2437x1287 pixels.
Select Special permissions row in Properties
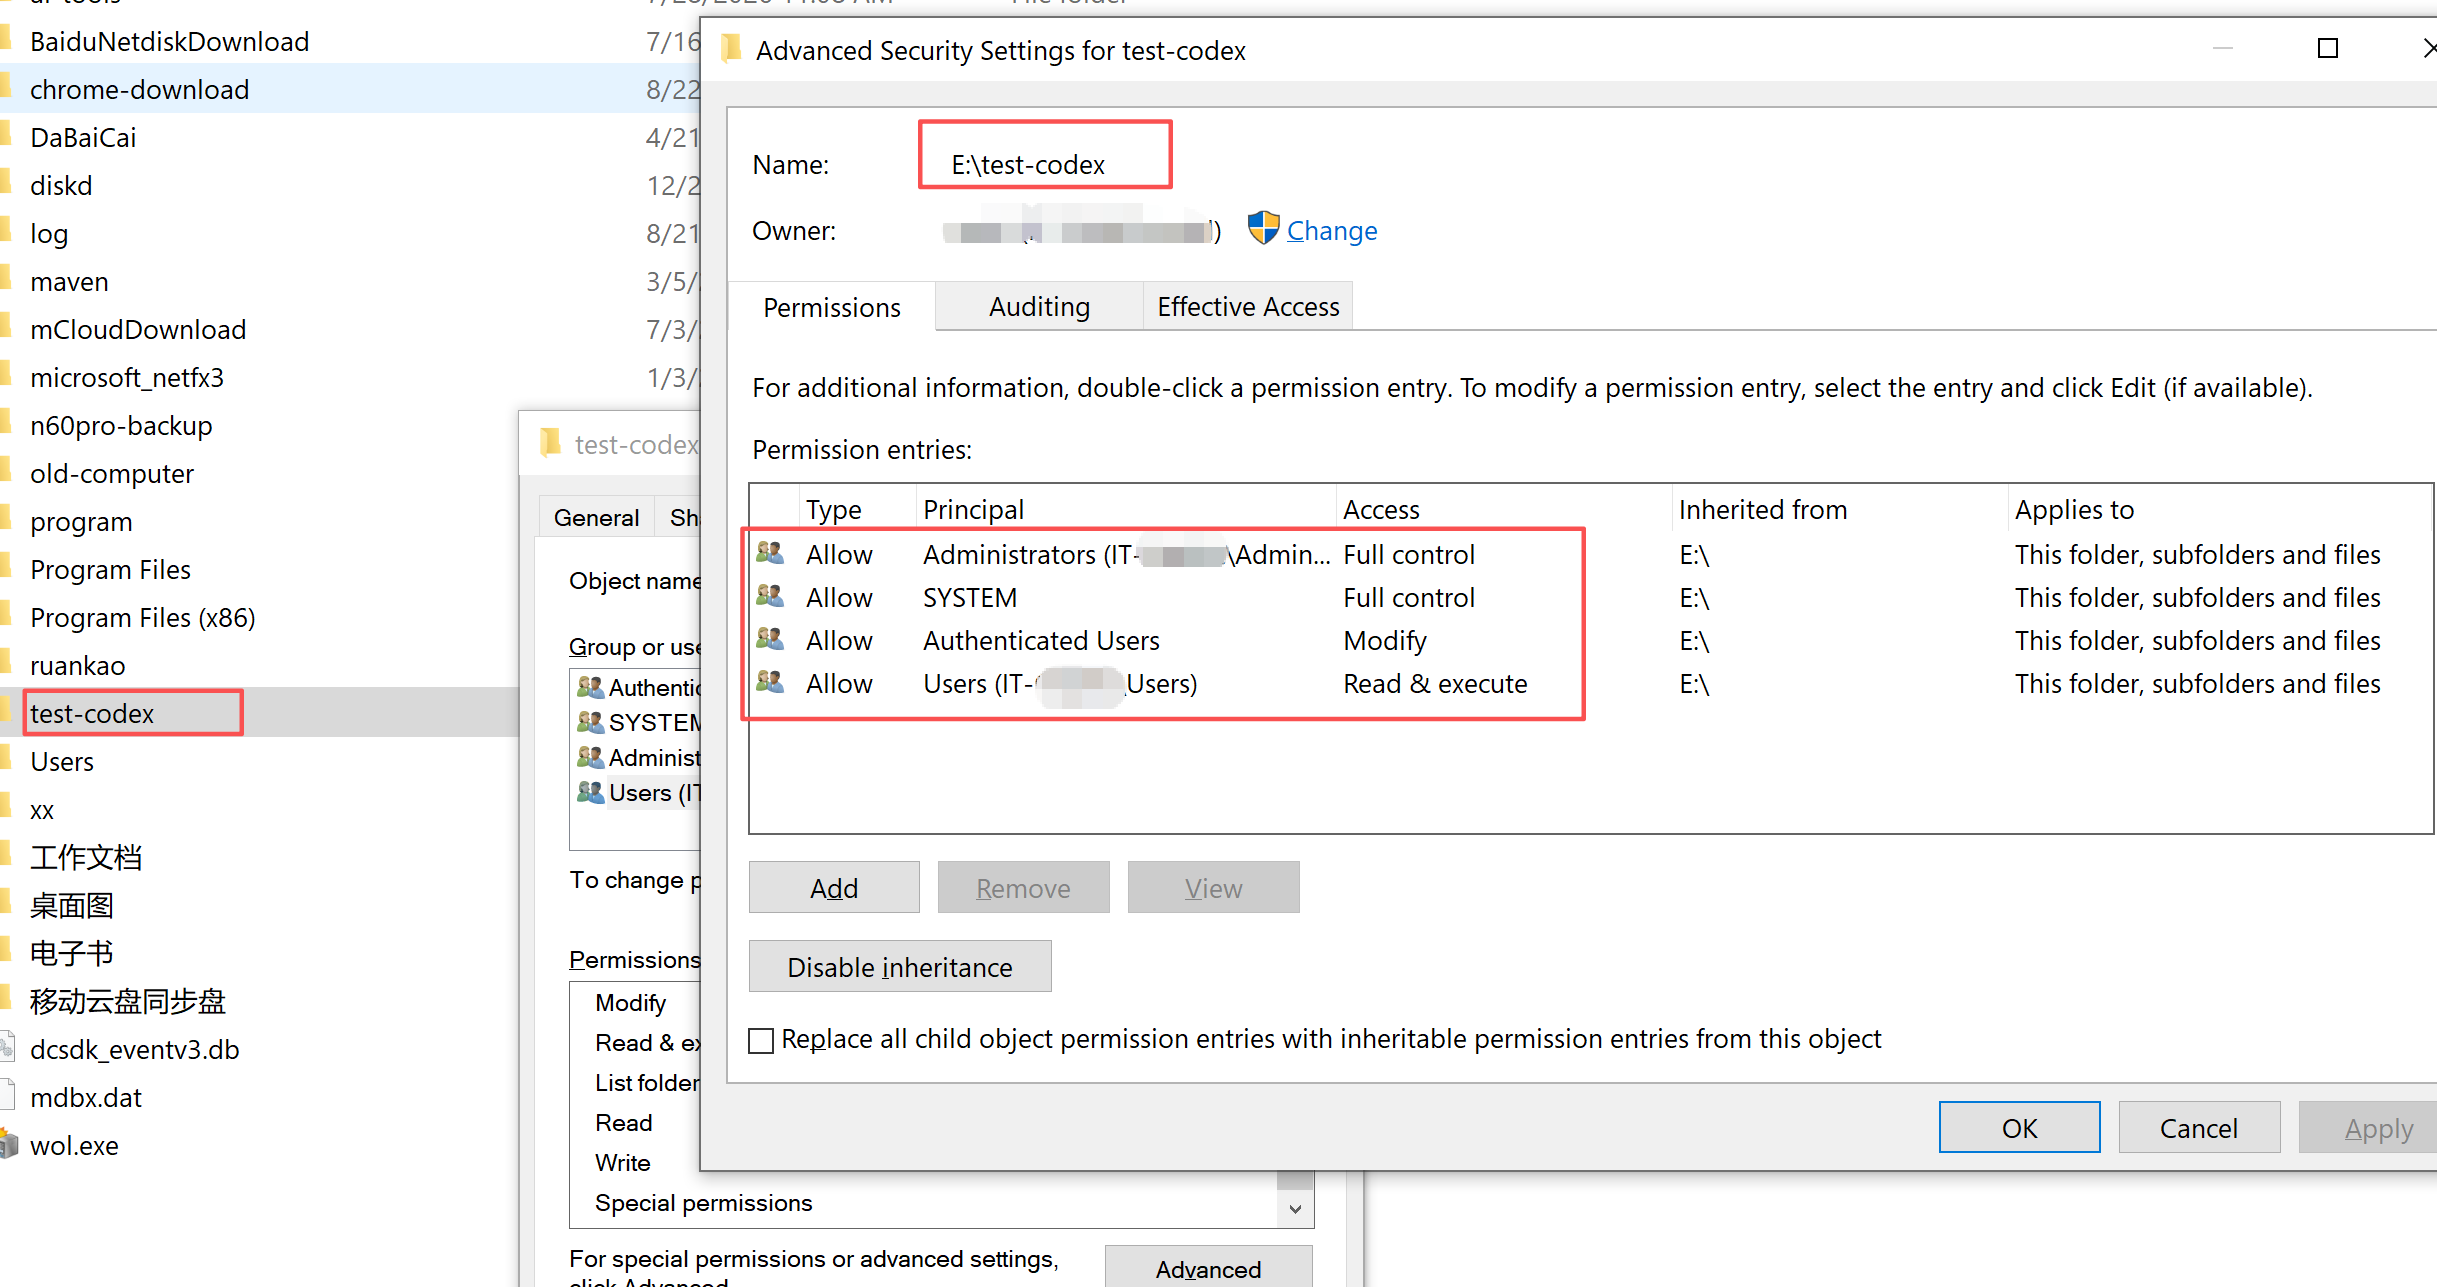point(704,1202)
